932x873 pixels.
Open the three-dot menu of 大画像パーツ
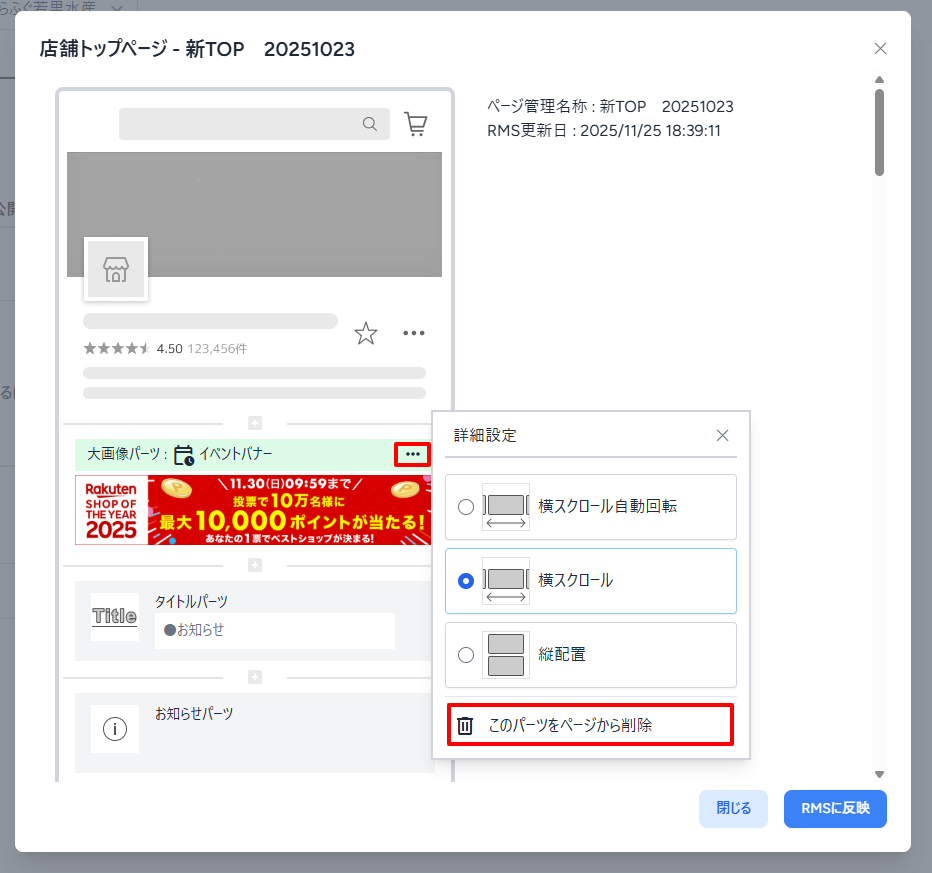412,454
